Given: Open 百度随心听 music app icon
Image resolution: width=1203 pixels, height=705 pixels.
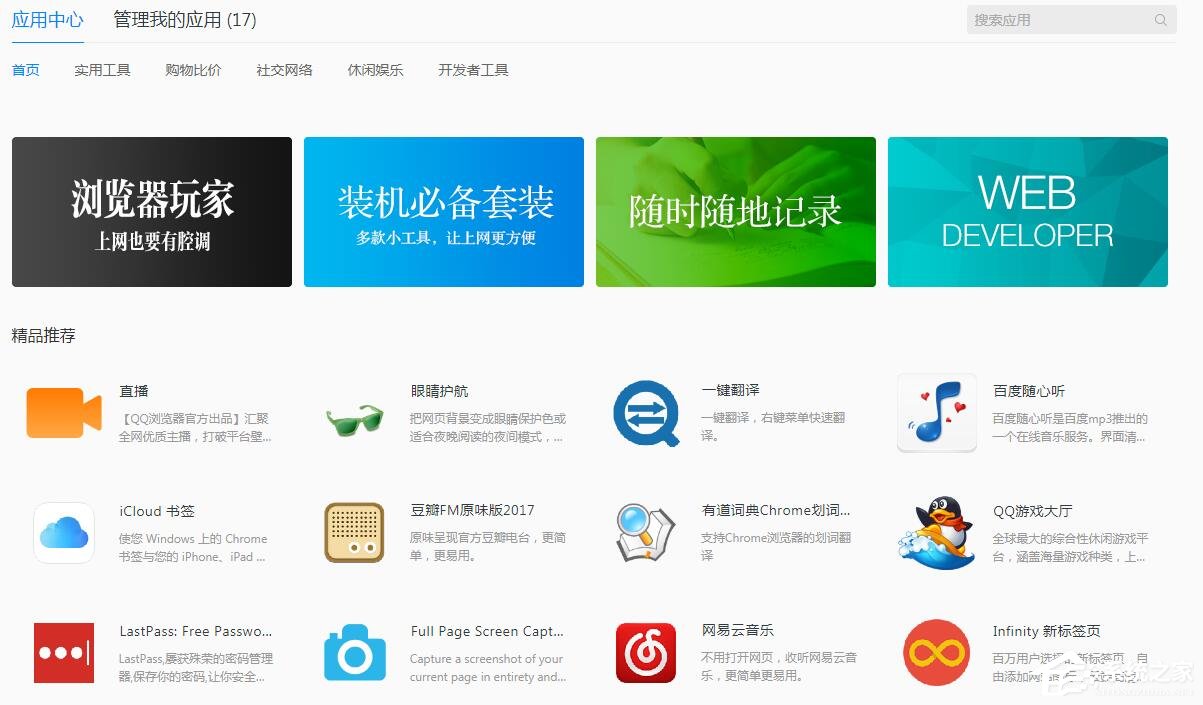Looking at the screenshot, I should tap(936, 412).
